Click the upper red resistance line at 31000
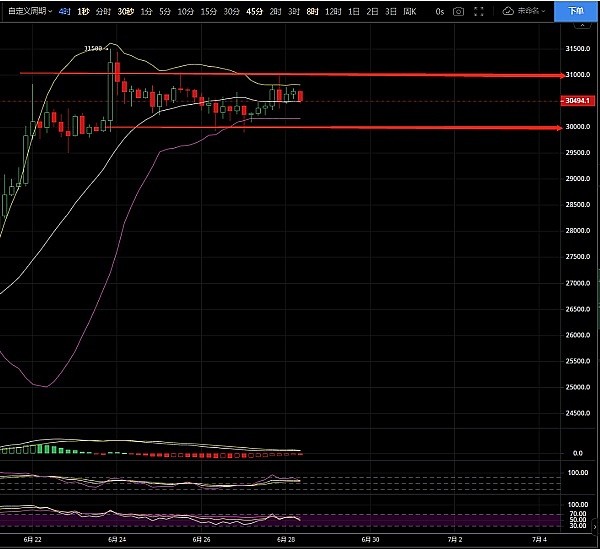600x549 pixels. 300,74
